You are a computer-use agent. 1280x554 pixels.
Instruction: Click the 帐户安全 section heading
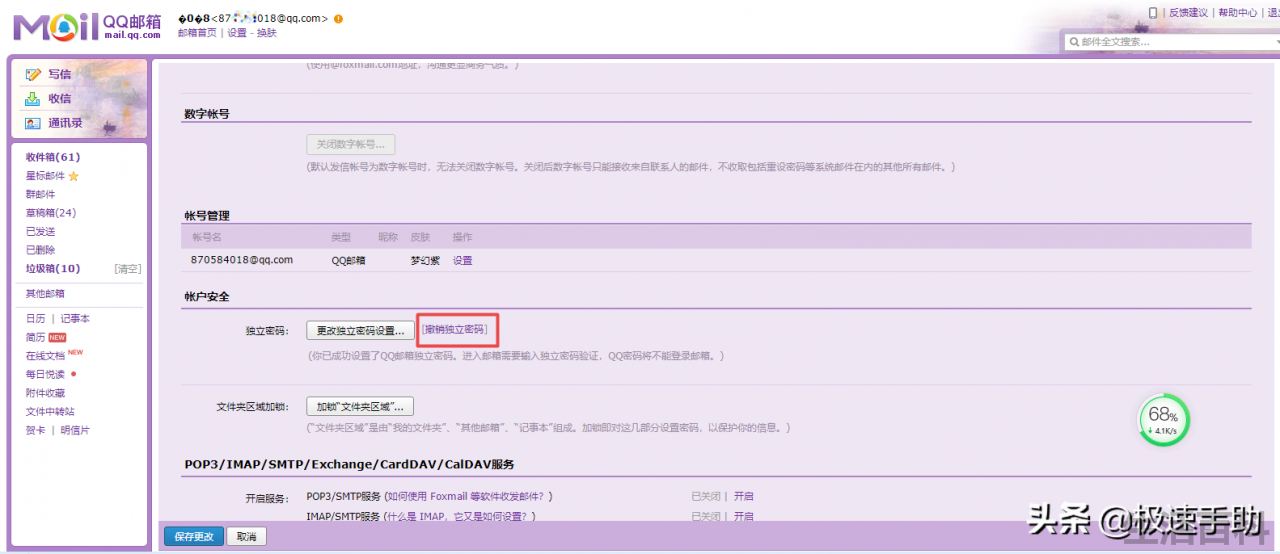[207, 297]
